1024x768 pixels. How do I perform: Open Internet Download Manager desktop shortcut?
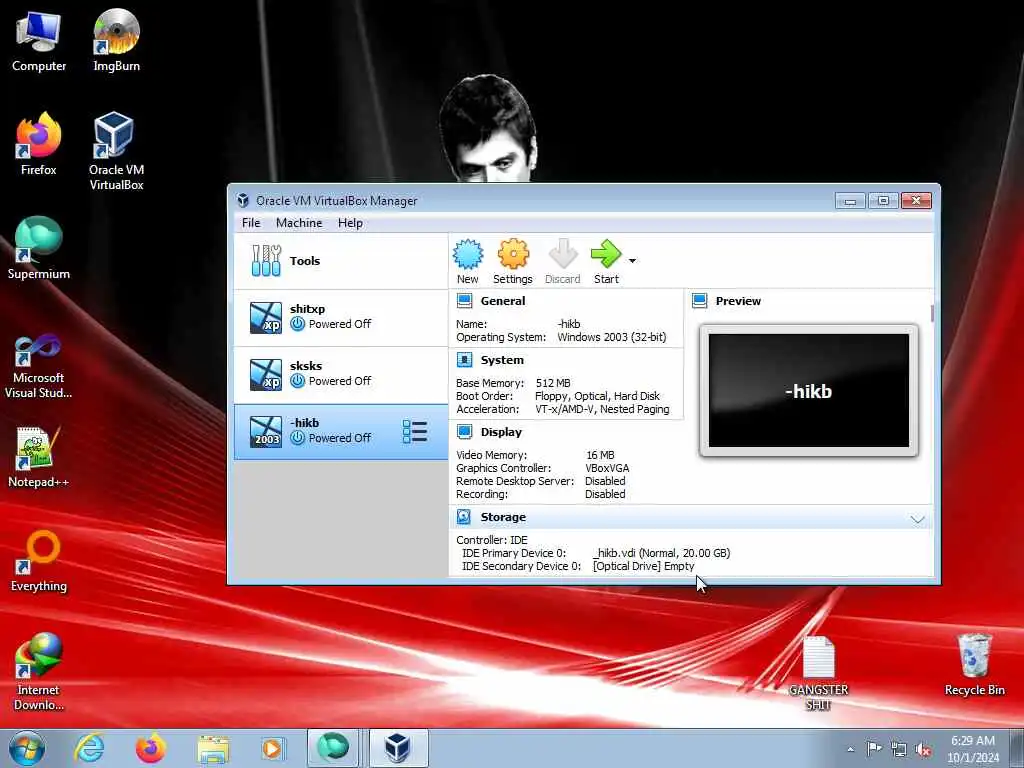point(39,671)
